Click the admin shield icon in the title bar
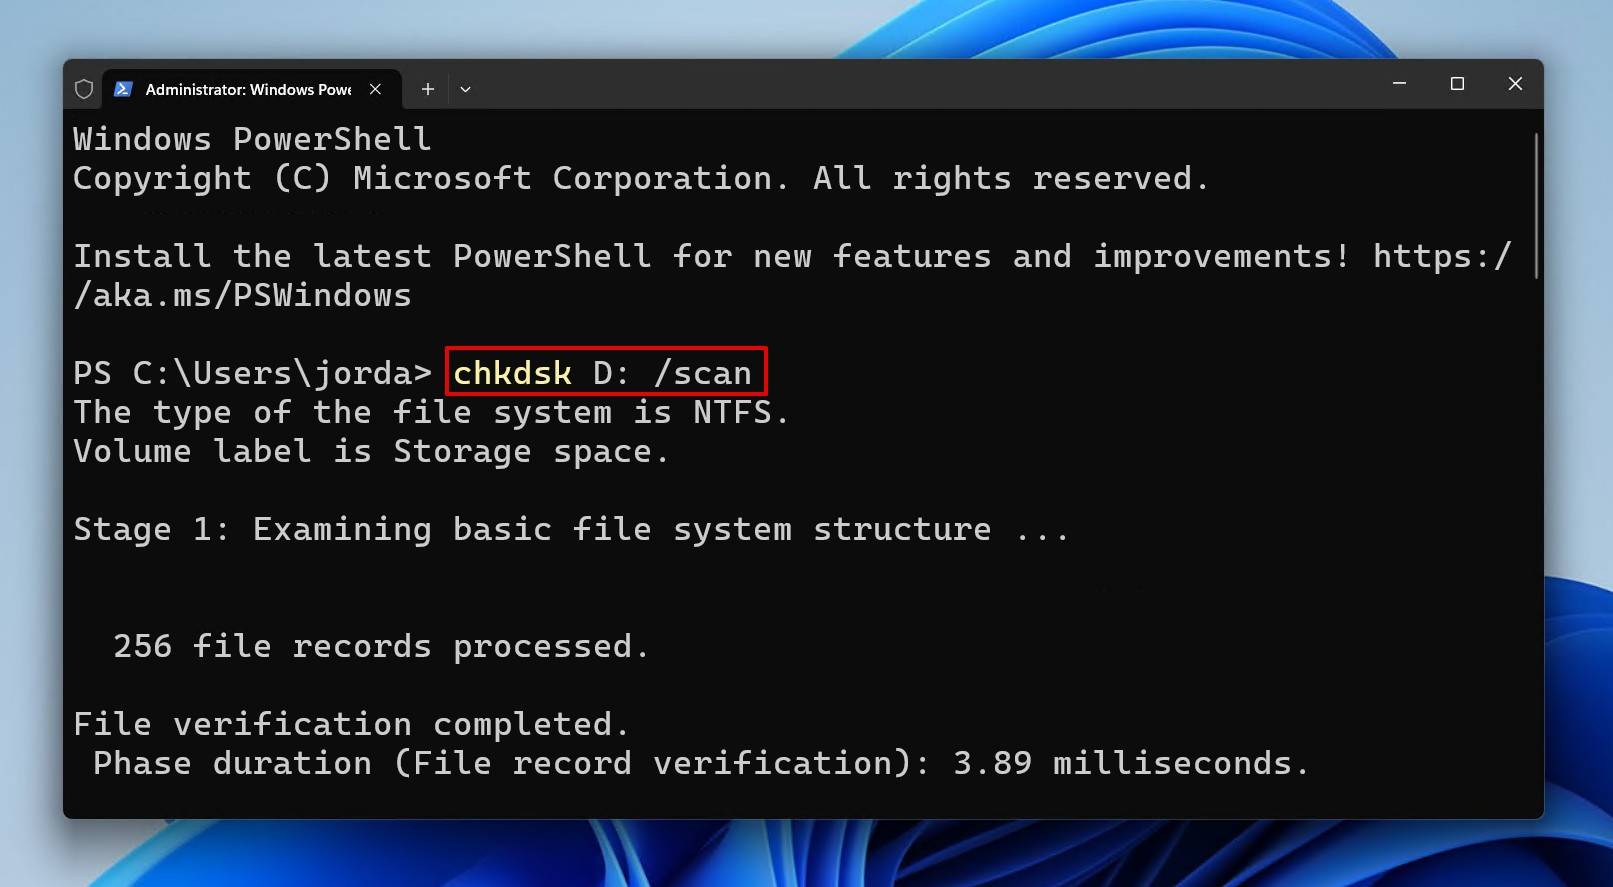 click(x=84, y=89)
